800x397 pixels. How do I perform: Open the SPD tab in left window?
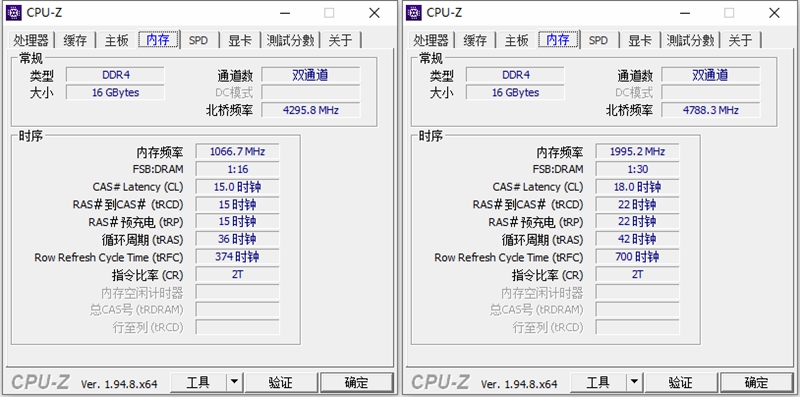click(x=198, y=40)
